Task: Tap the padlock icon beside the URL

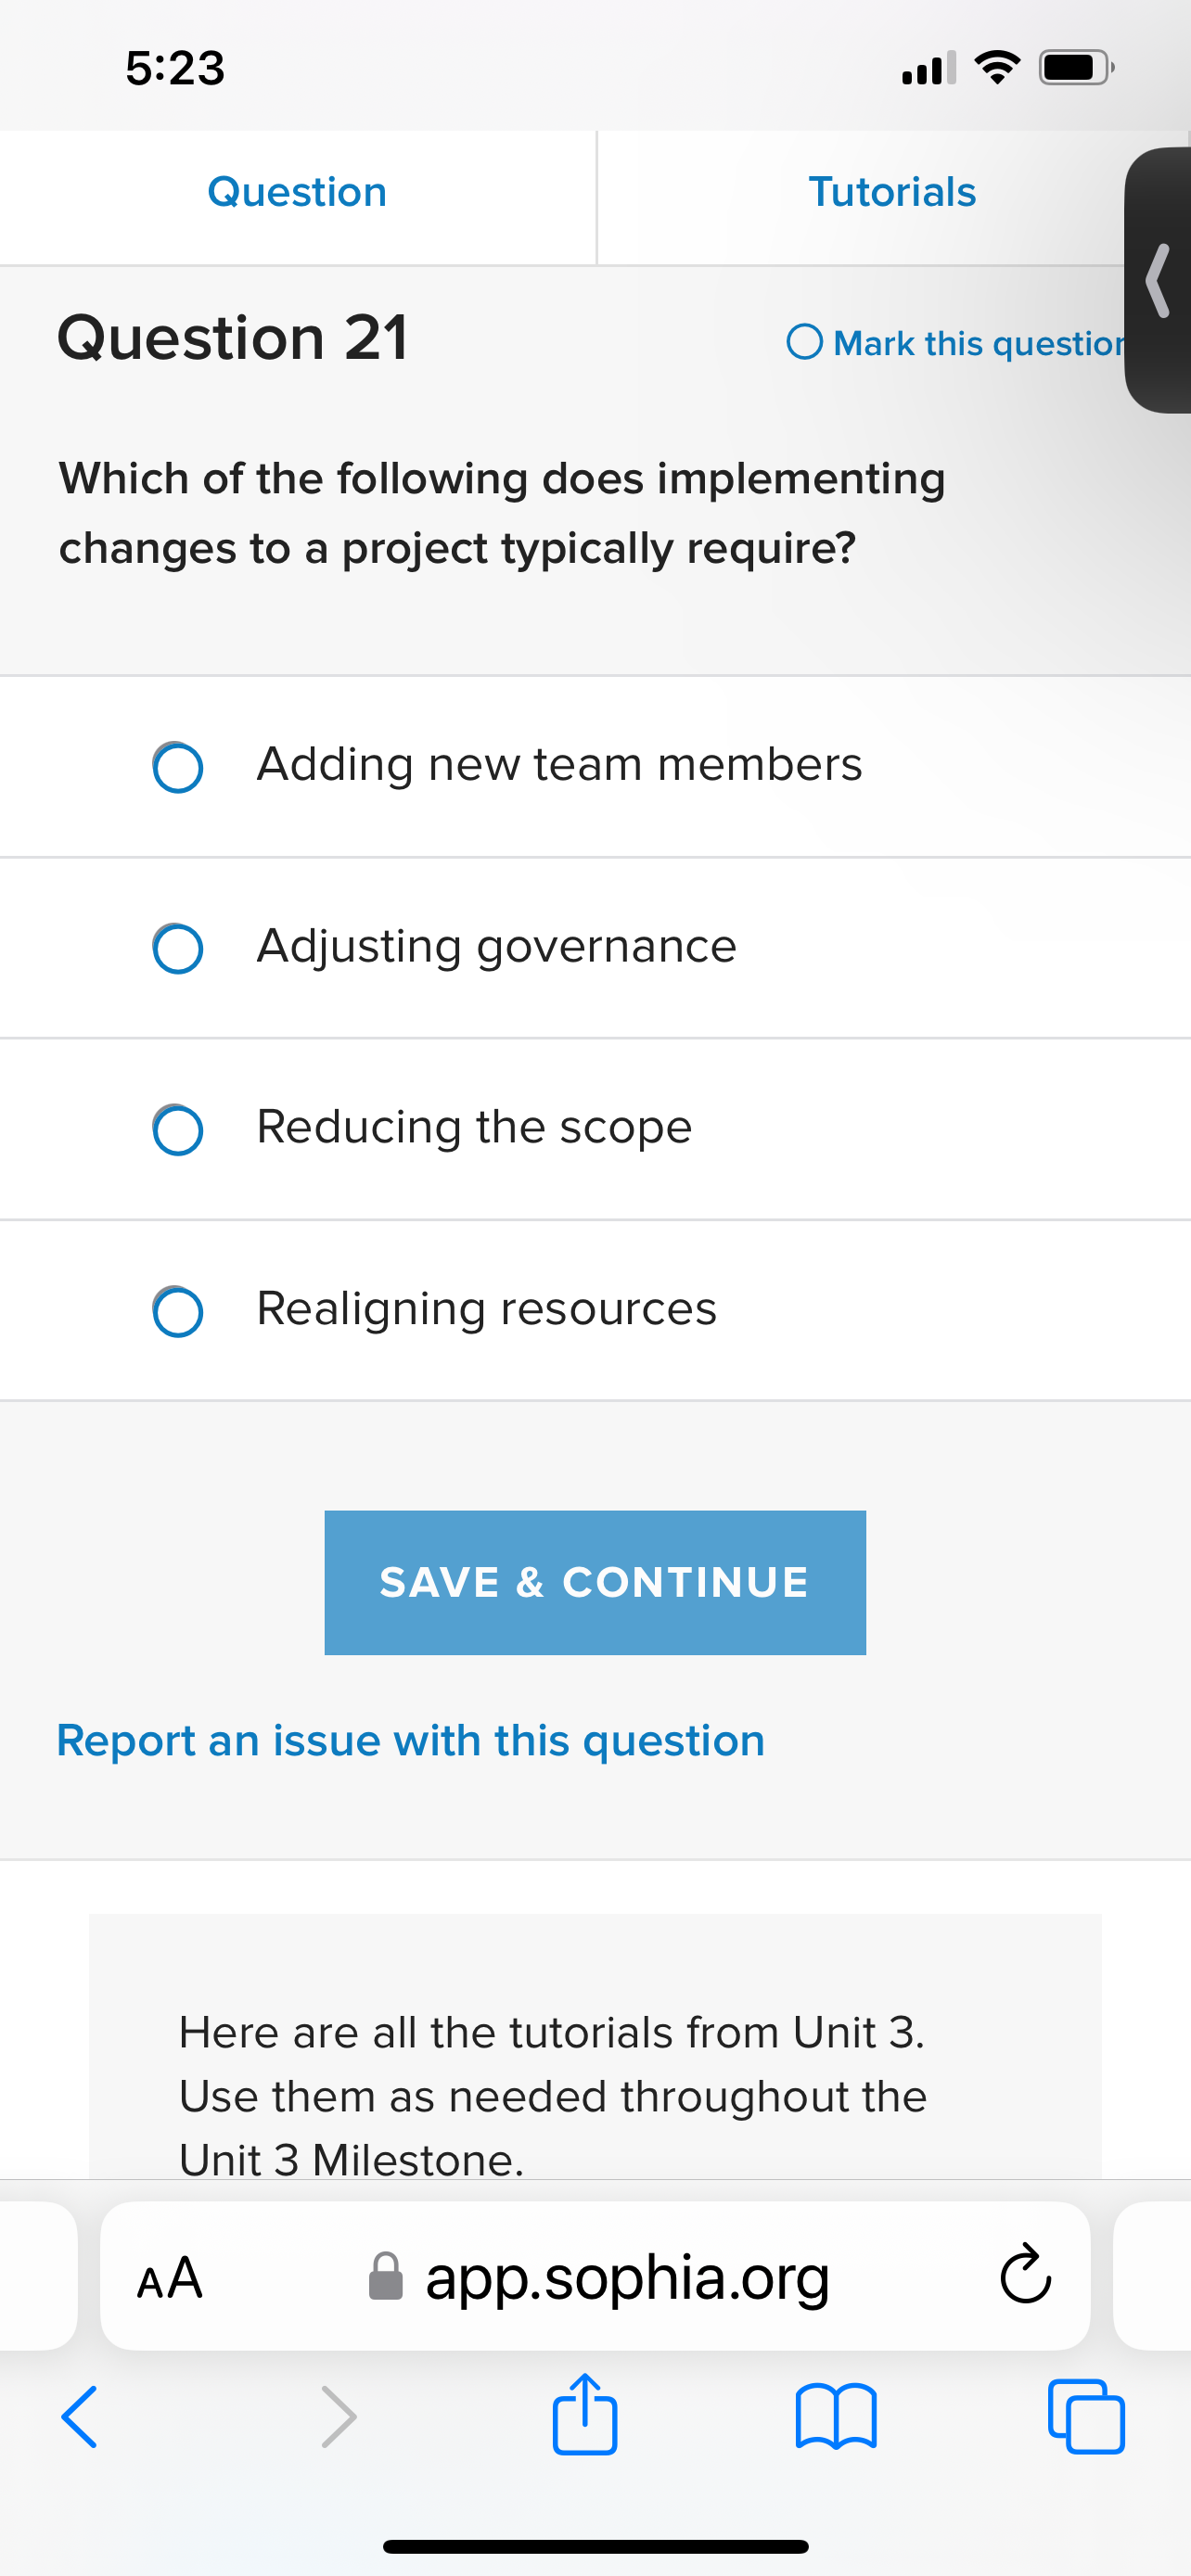Action: [386, 2277]
